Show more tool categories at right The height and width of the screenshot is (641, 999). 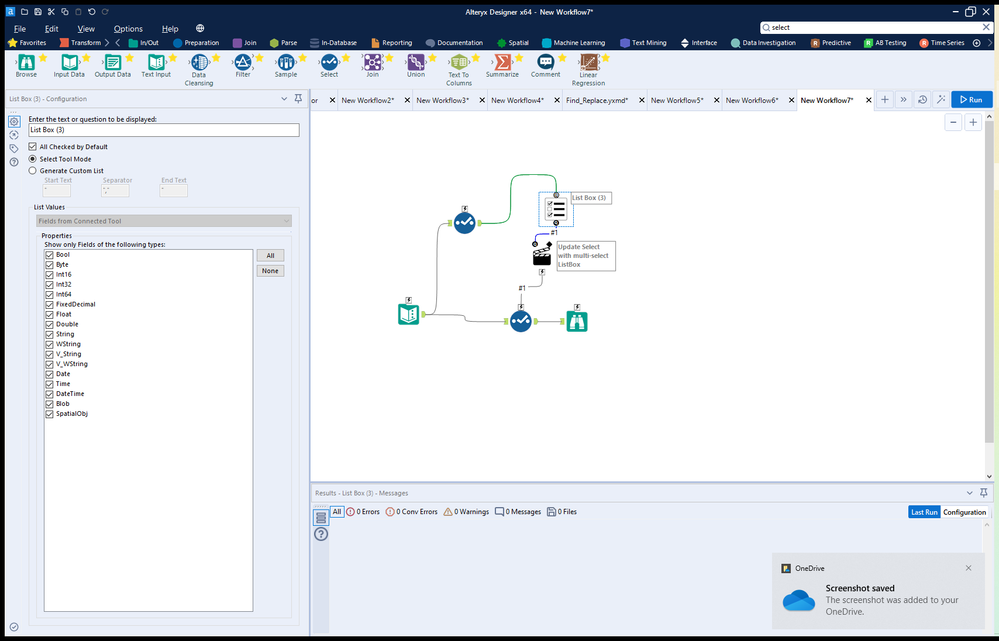pyautogui.click(x=990, y=43)
